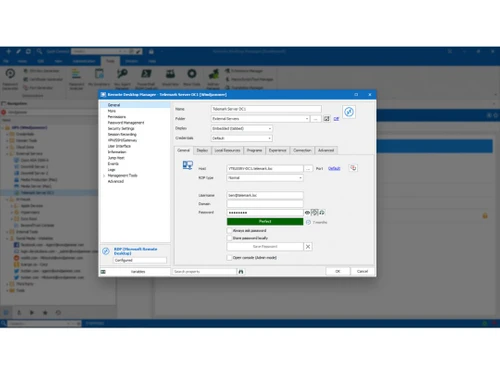Open More Tools in main window ribbon
This screenshot has height=375, width=500.
(192, 77)
